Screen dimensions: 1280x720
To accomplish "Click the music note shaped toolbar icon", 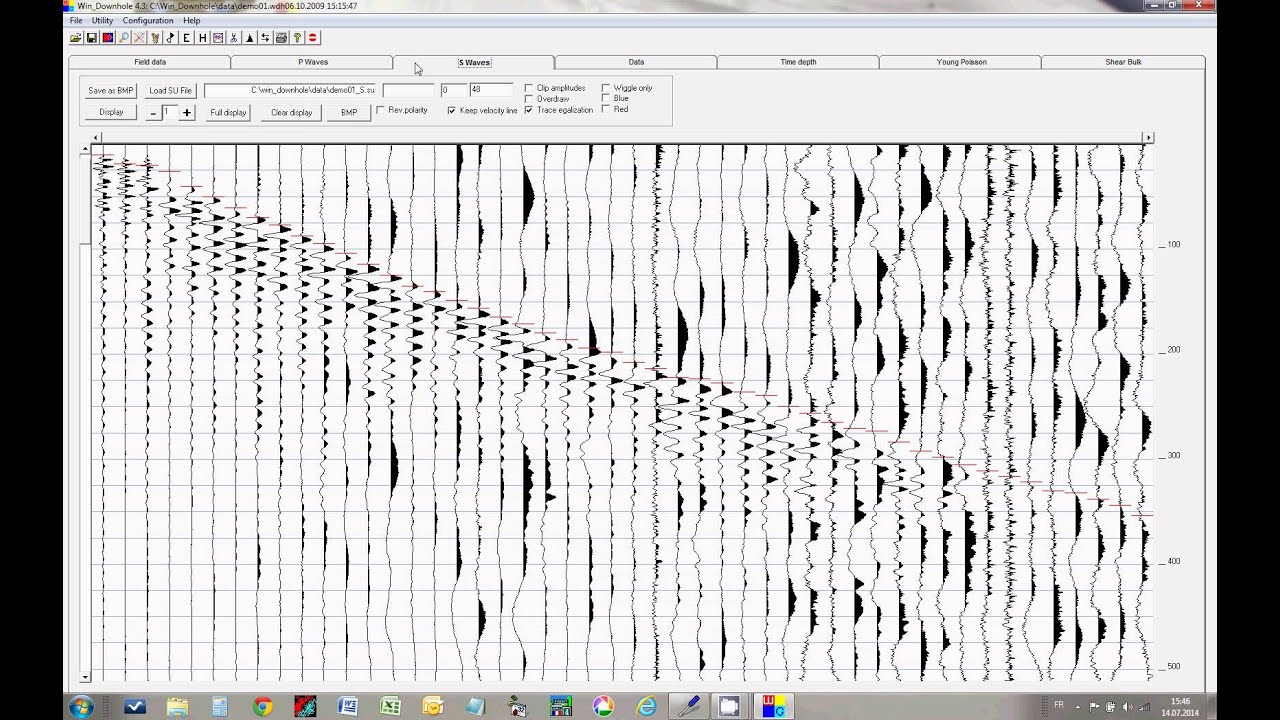I will [171, 38].
